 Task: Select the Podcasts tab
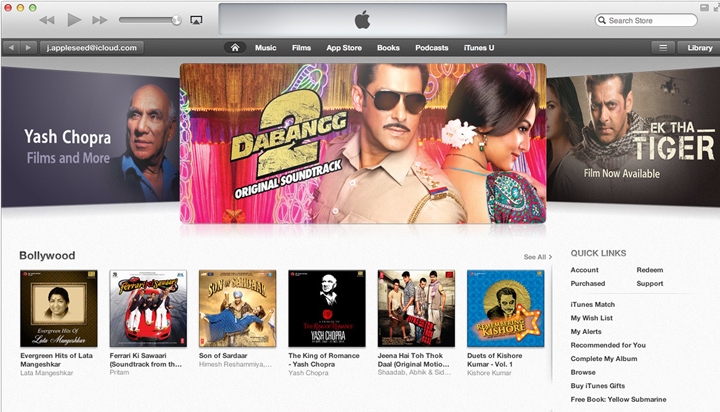coord(432,48)
